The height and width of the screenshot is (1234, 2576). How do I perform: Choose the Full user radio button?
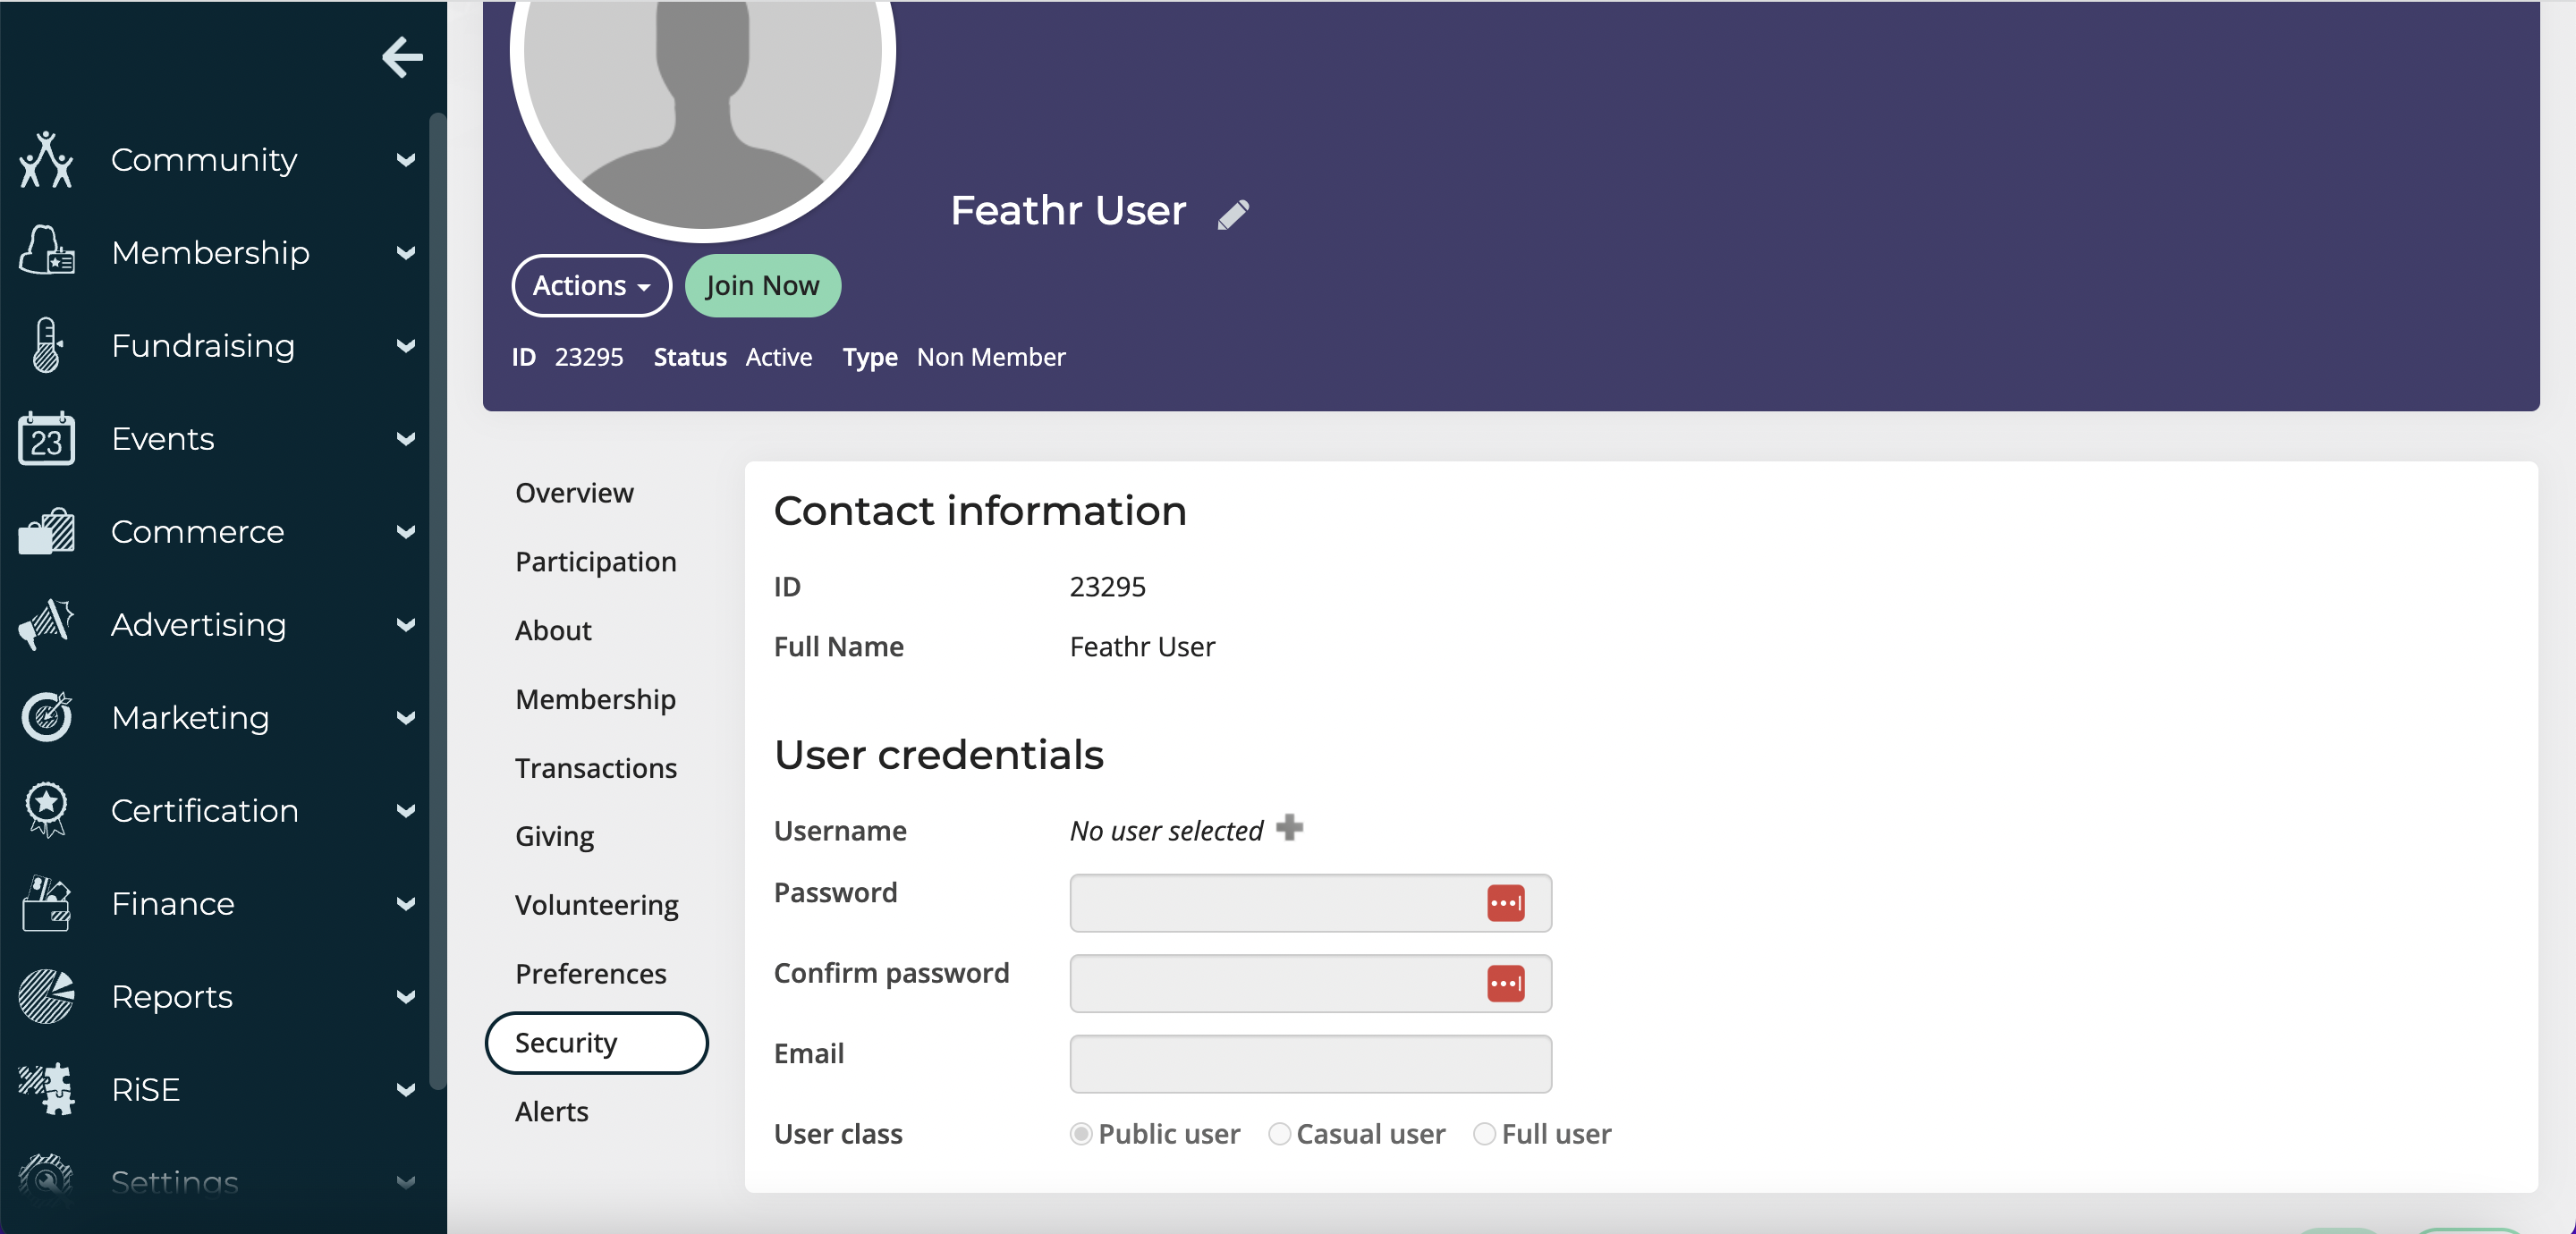tap(1484, 1134)
